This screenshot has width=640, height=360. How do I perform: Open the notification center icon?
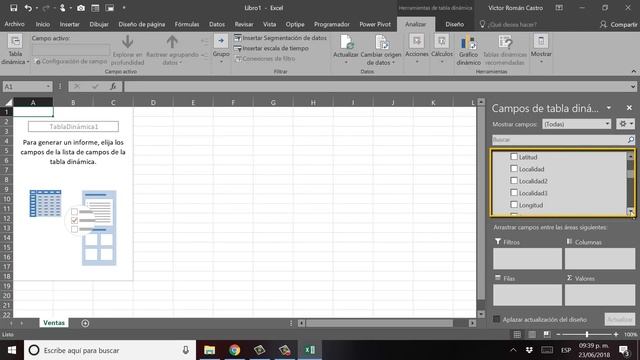624,350
